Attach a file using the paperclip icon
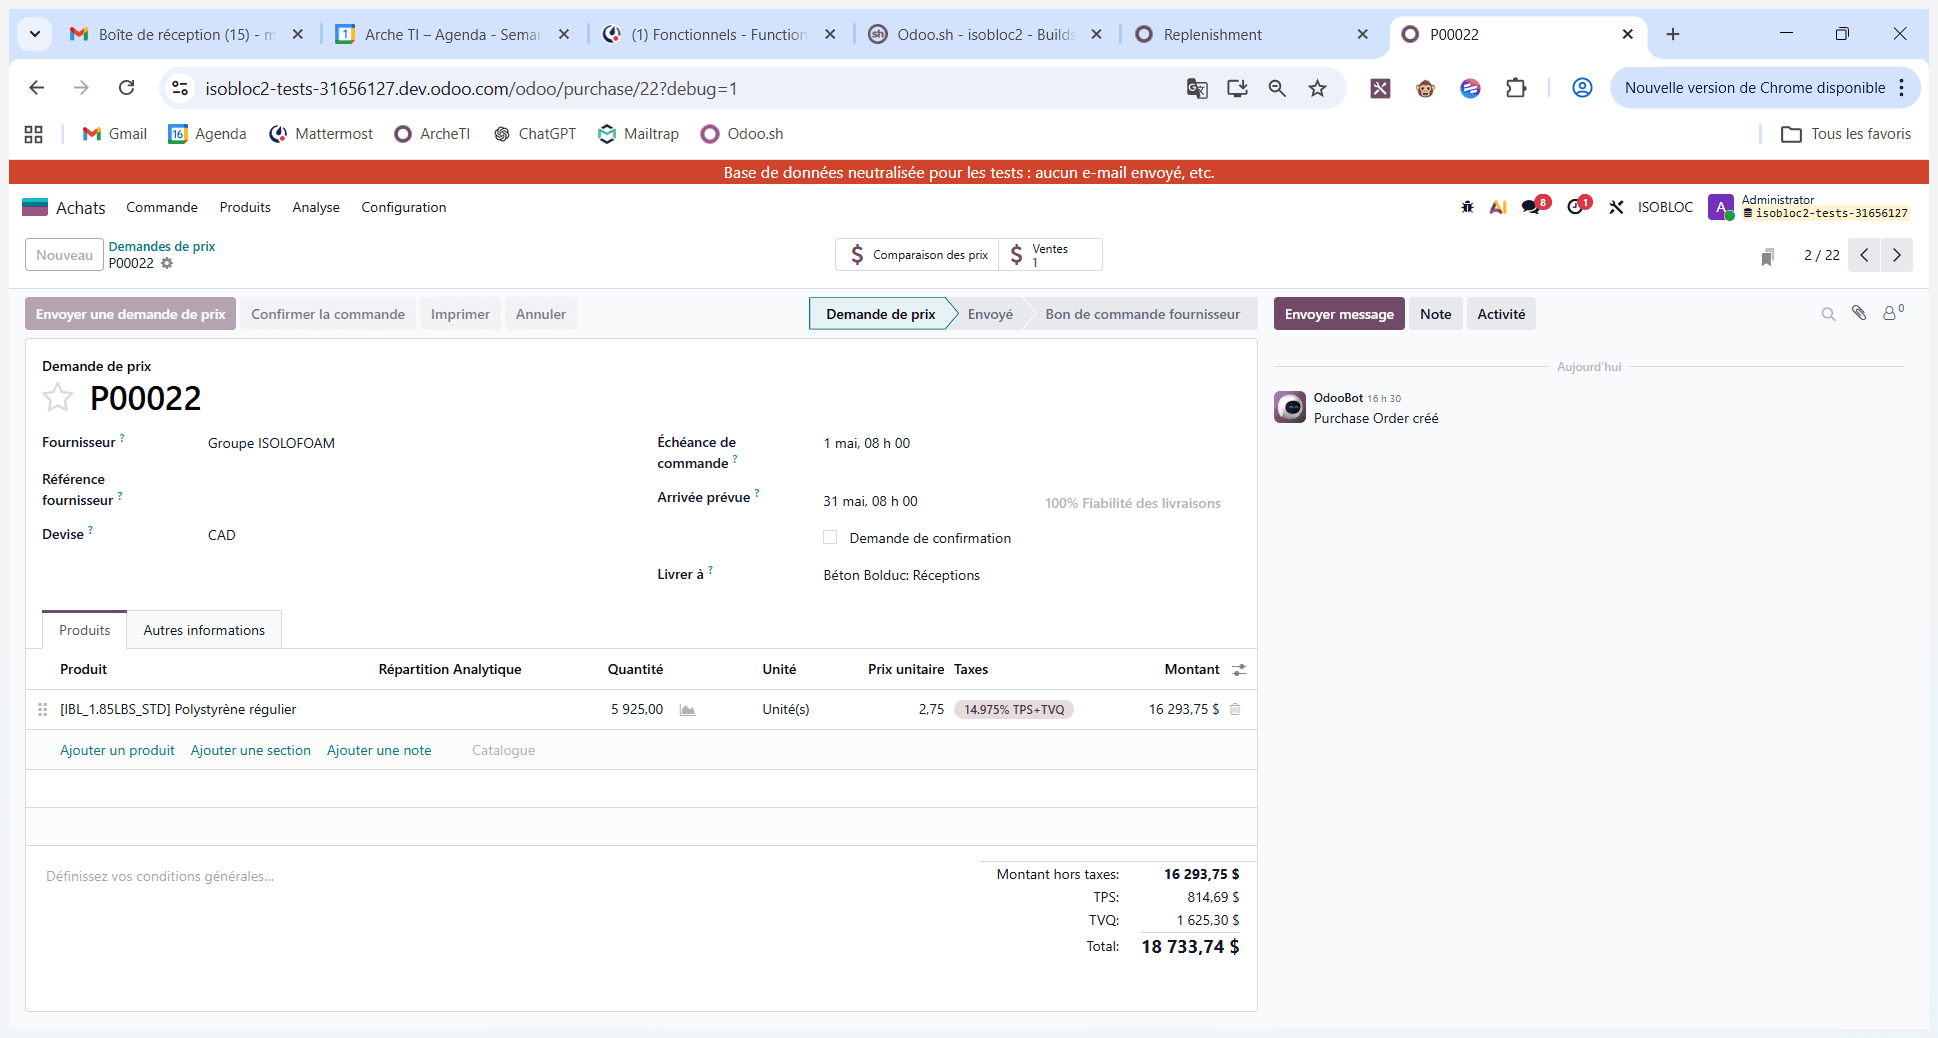Viewport: 1938px width, 1038px height. click(x=1859, y=313)
